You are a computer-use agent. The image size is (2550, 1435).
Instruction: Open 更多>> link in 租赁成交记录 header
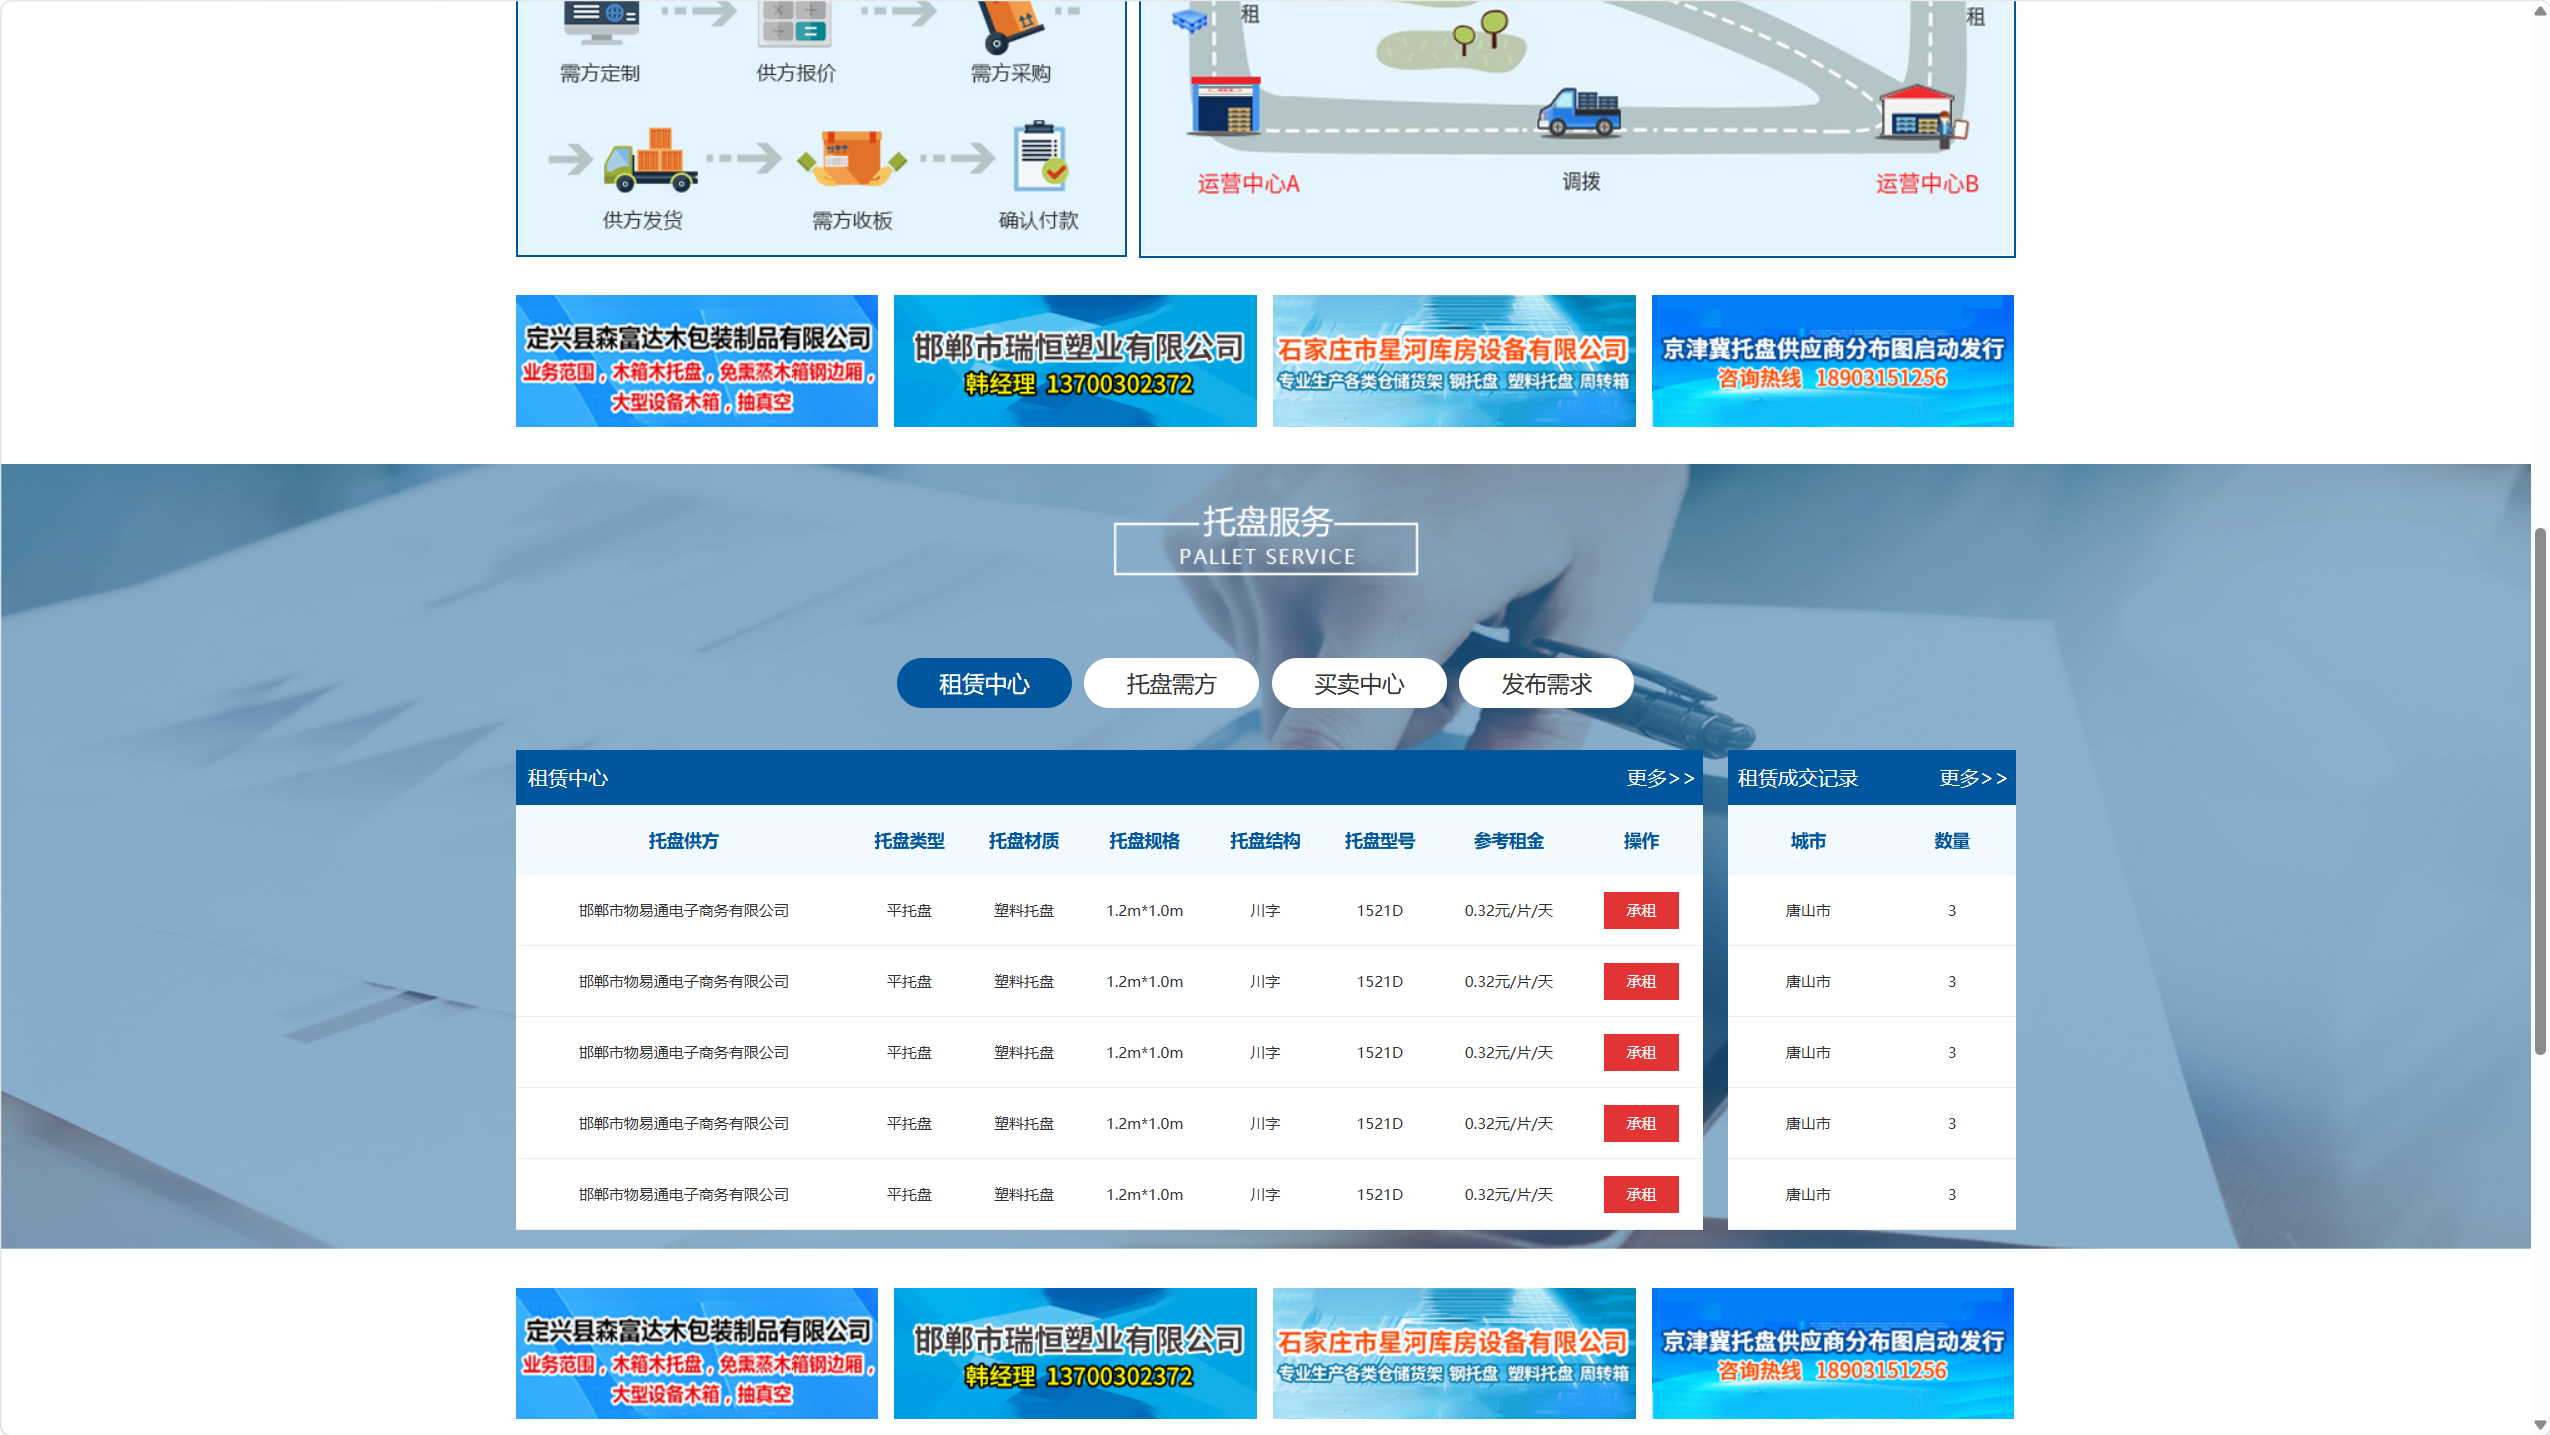[x=1972, y=778]
